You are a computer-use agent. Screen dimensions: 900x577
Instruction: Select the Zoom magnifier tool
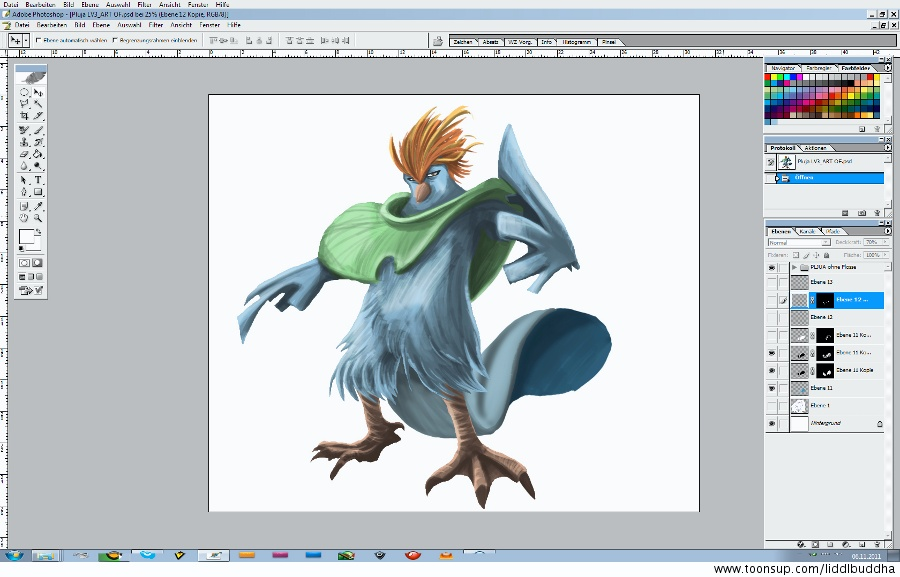tap(38, 217)
